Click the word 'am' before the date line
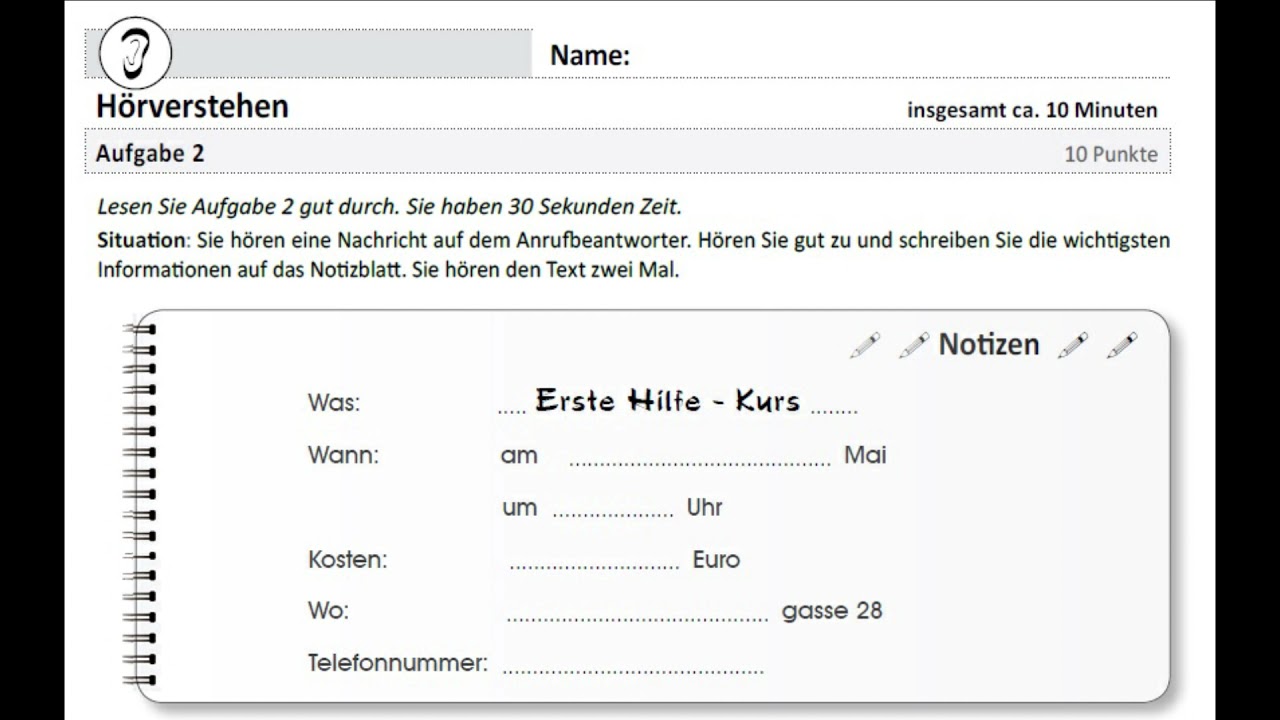1280x720 pixels. coord(519,456)
